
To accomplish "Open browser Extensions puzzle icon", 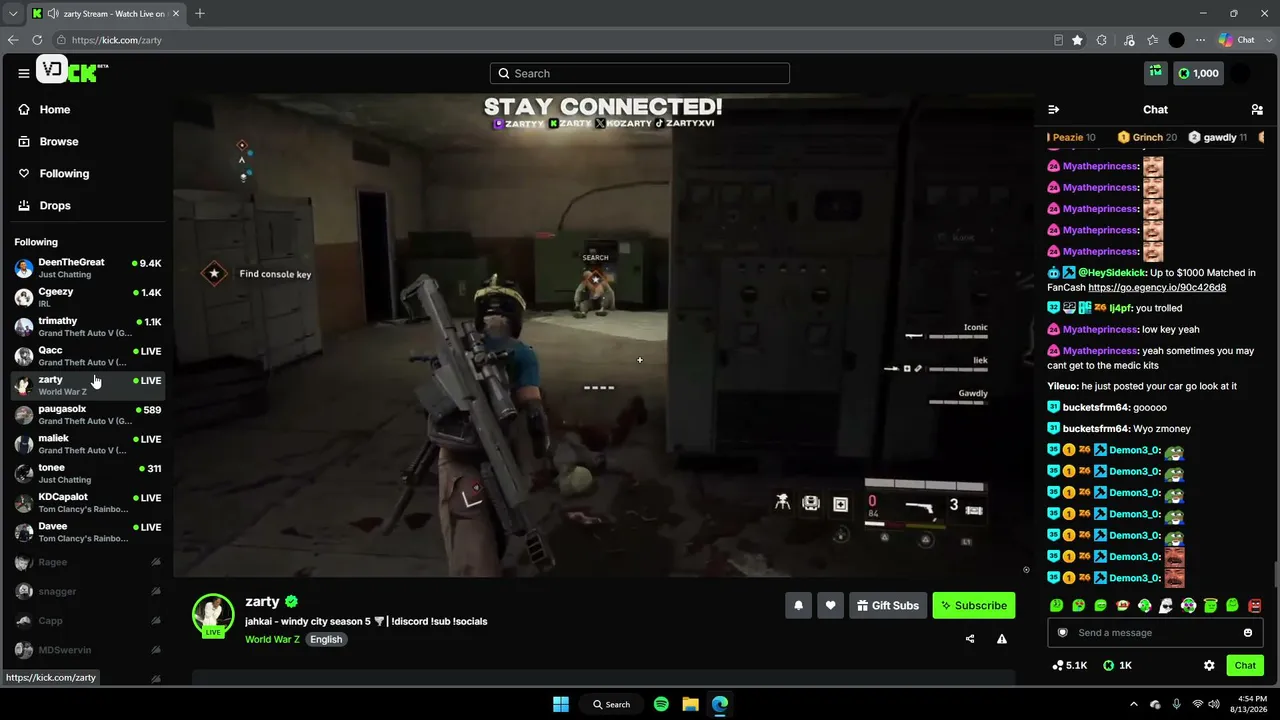I will point(1102,40).
